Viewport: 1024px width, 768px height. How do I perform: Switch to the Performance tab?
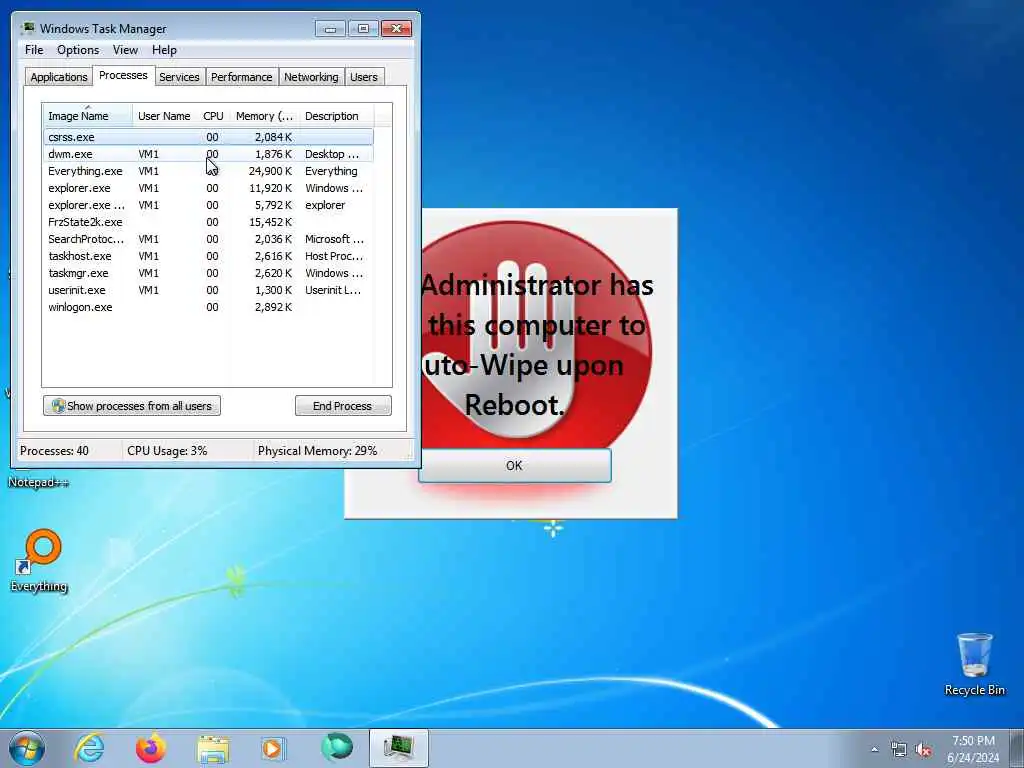pos(241,77)
